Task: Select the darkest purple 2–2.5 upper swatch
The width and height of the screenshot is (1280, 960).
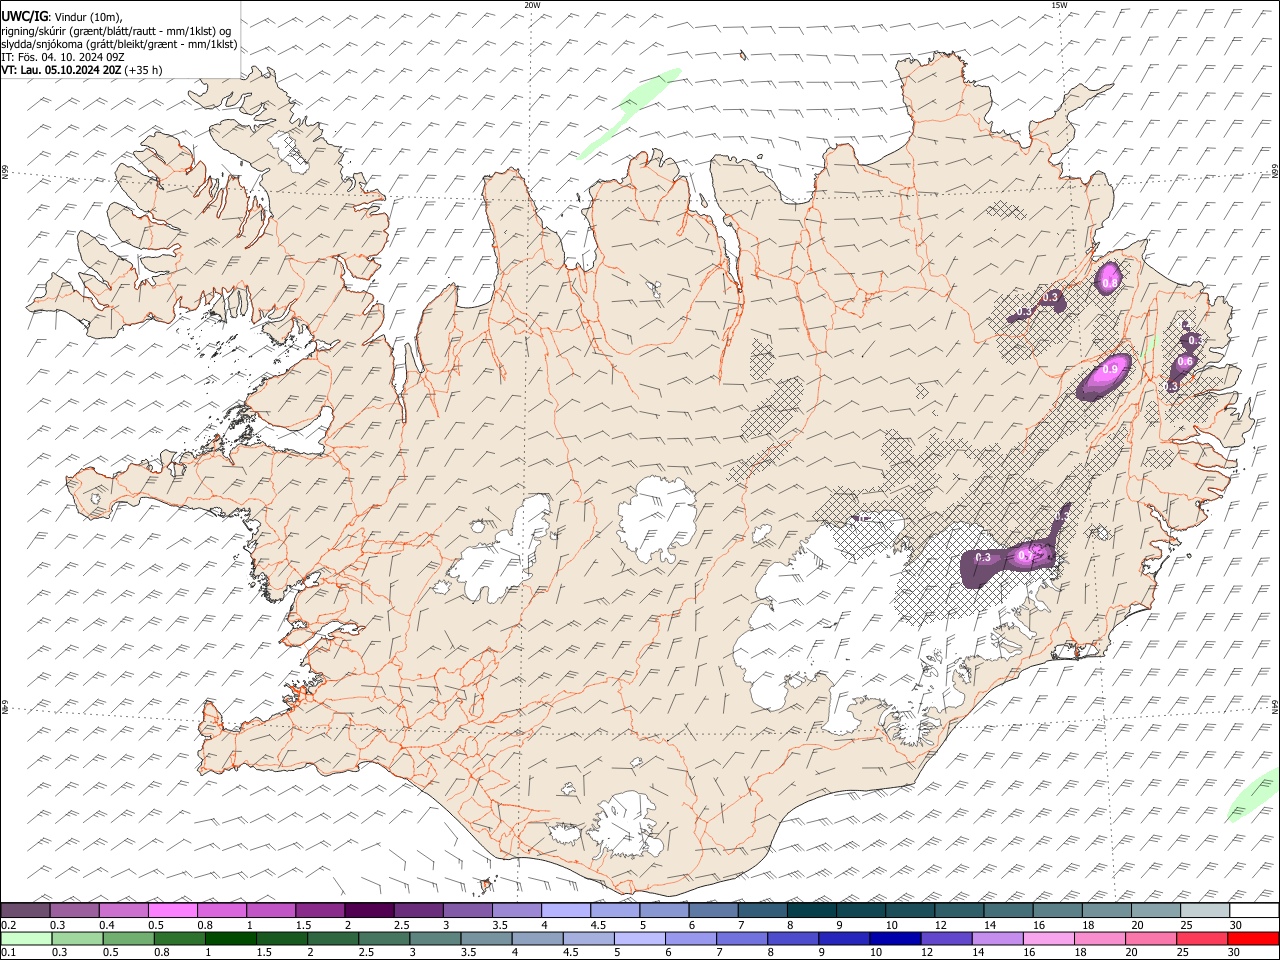Action: pos(369,911)
